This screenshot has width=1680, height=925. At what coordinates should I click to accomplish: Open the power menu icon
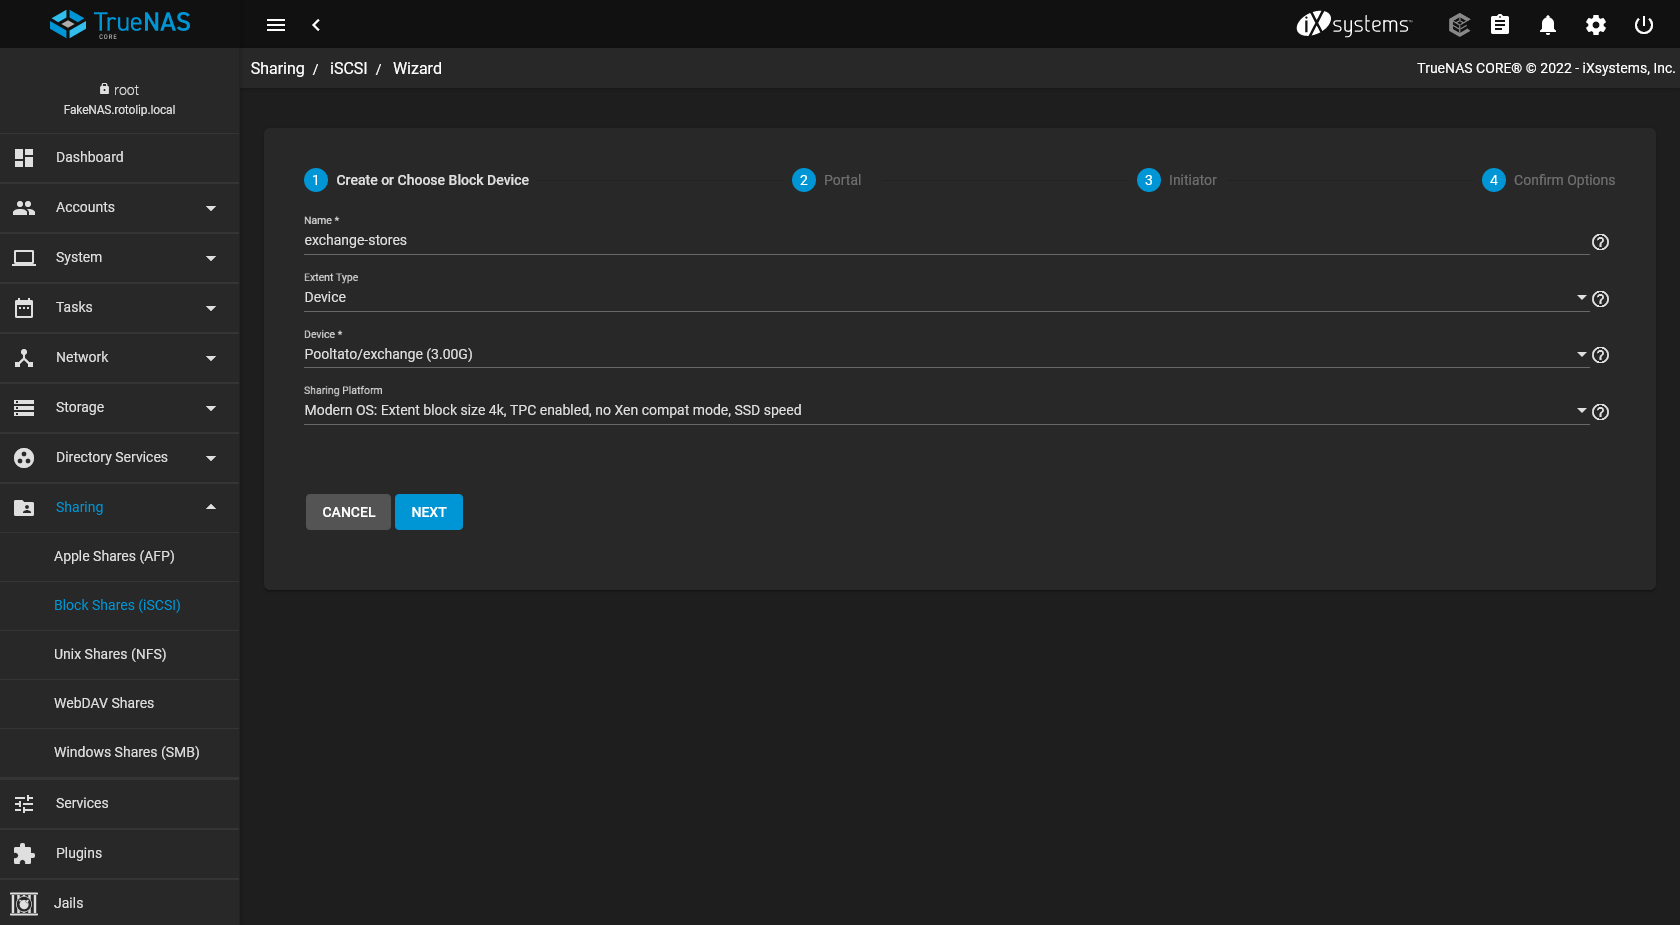(1643, 24)
